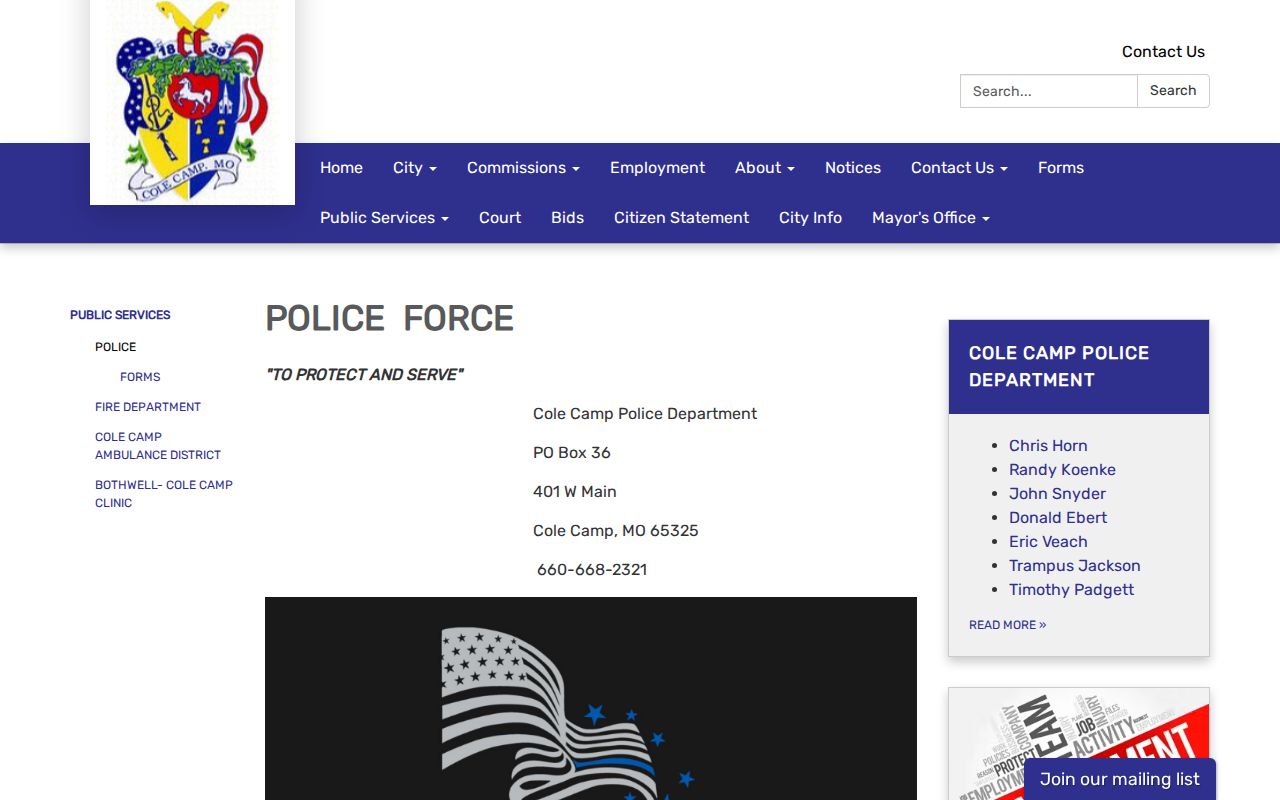
Task: Select Police in the sidebar
Action: tap(115, 347)
